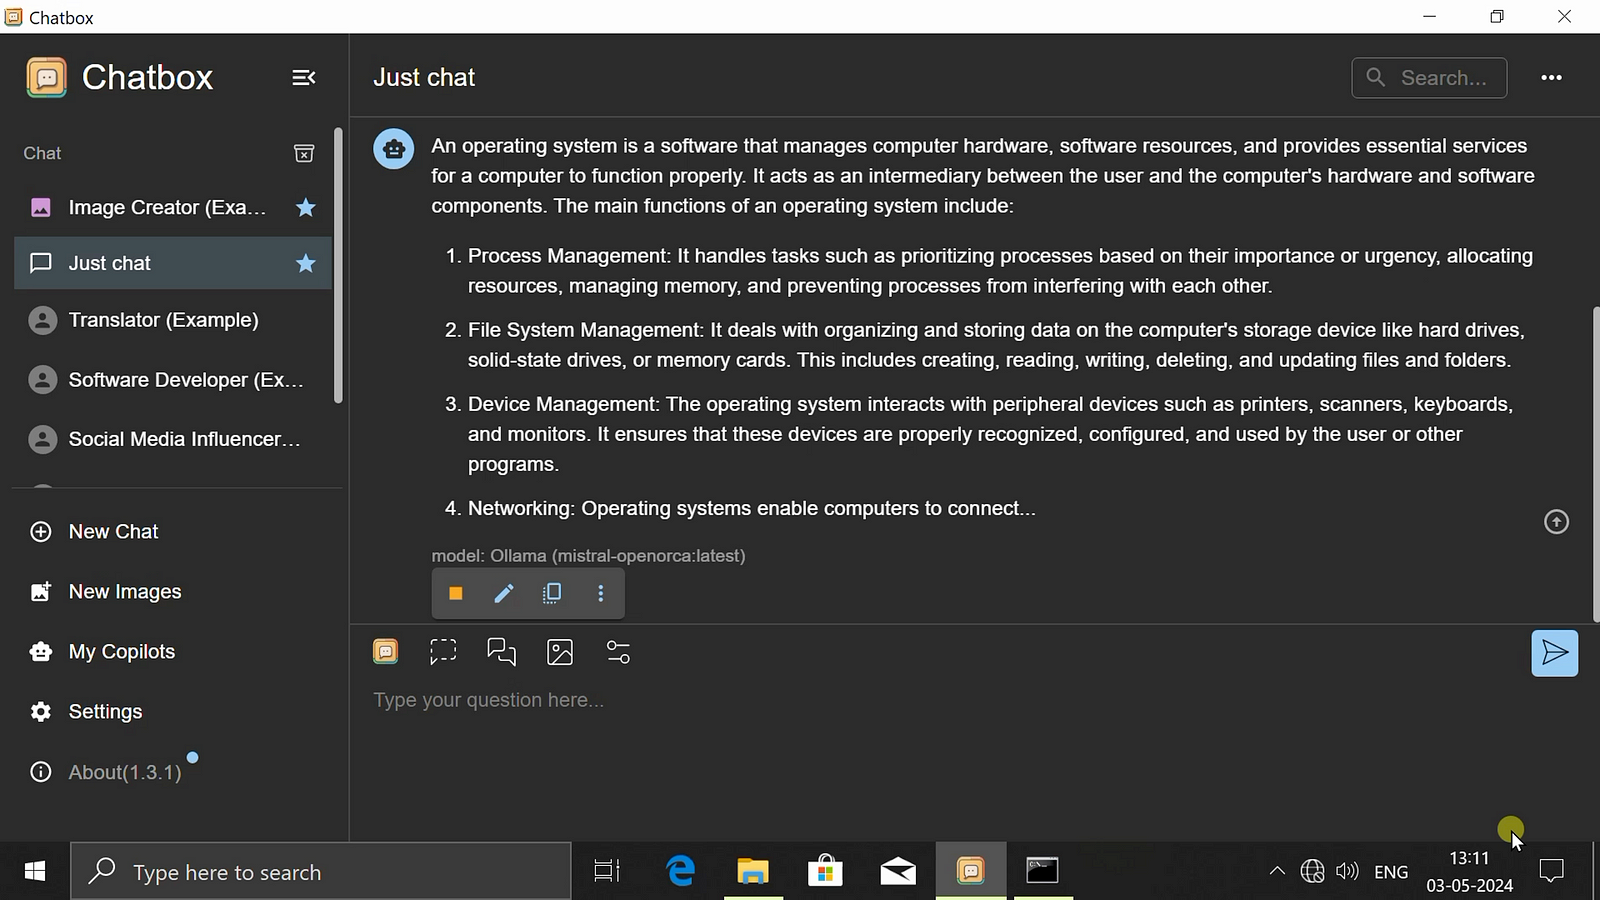Stop the response generation

(x=456, y=594)
